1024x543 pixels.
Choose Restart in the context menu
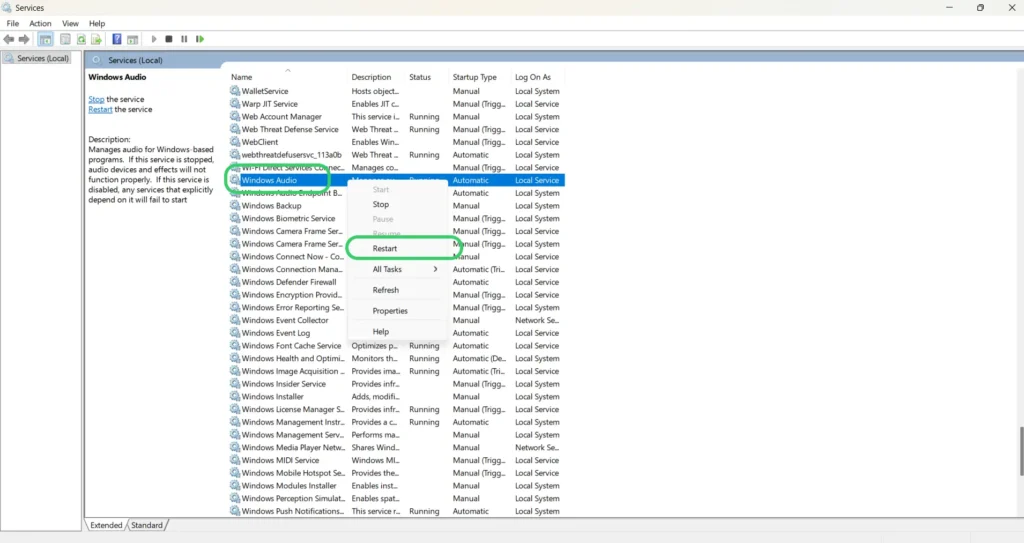[x=398, y=248]
